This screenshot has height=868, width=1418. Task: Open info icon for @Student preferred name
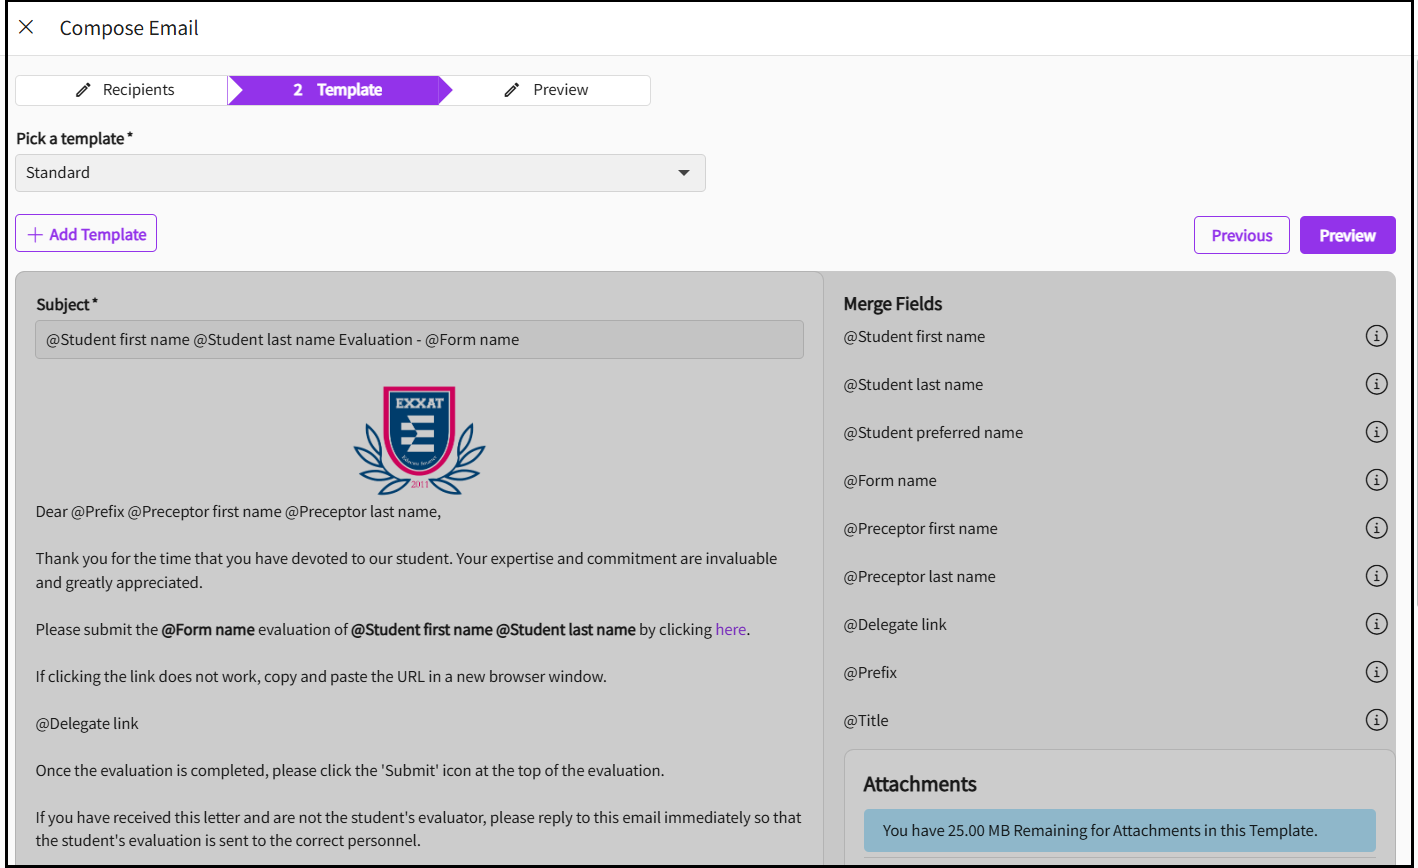point(1376,432)
